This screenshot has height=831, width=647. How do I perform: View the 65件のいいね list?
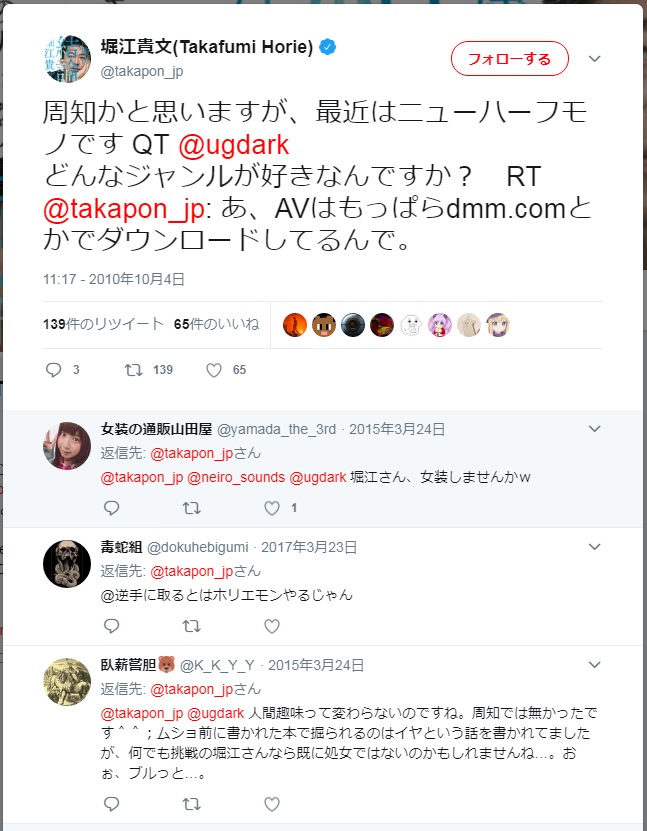tap(216, 324)
